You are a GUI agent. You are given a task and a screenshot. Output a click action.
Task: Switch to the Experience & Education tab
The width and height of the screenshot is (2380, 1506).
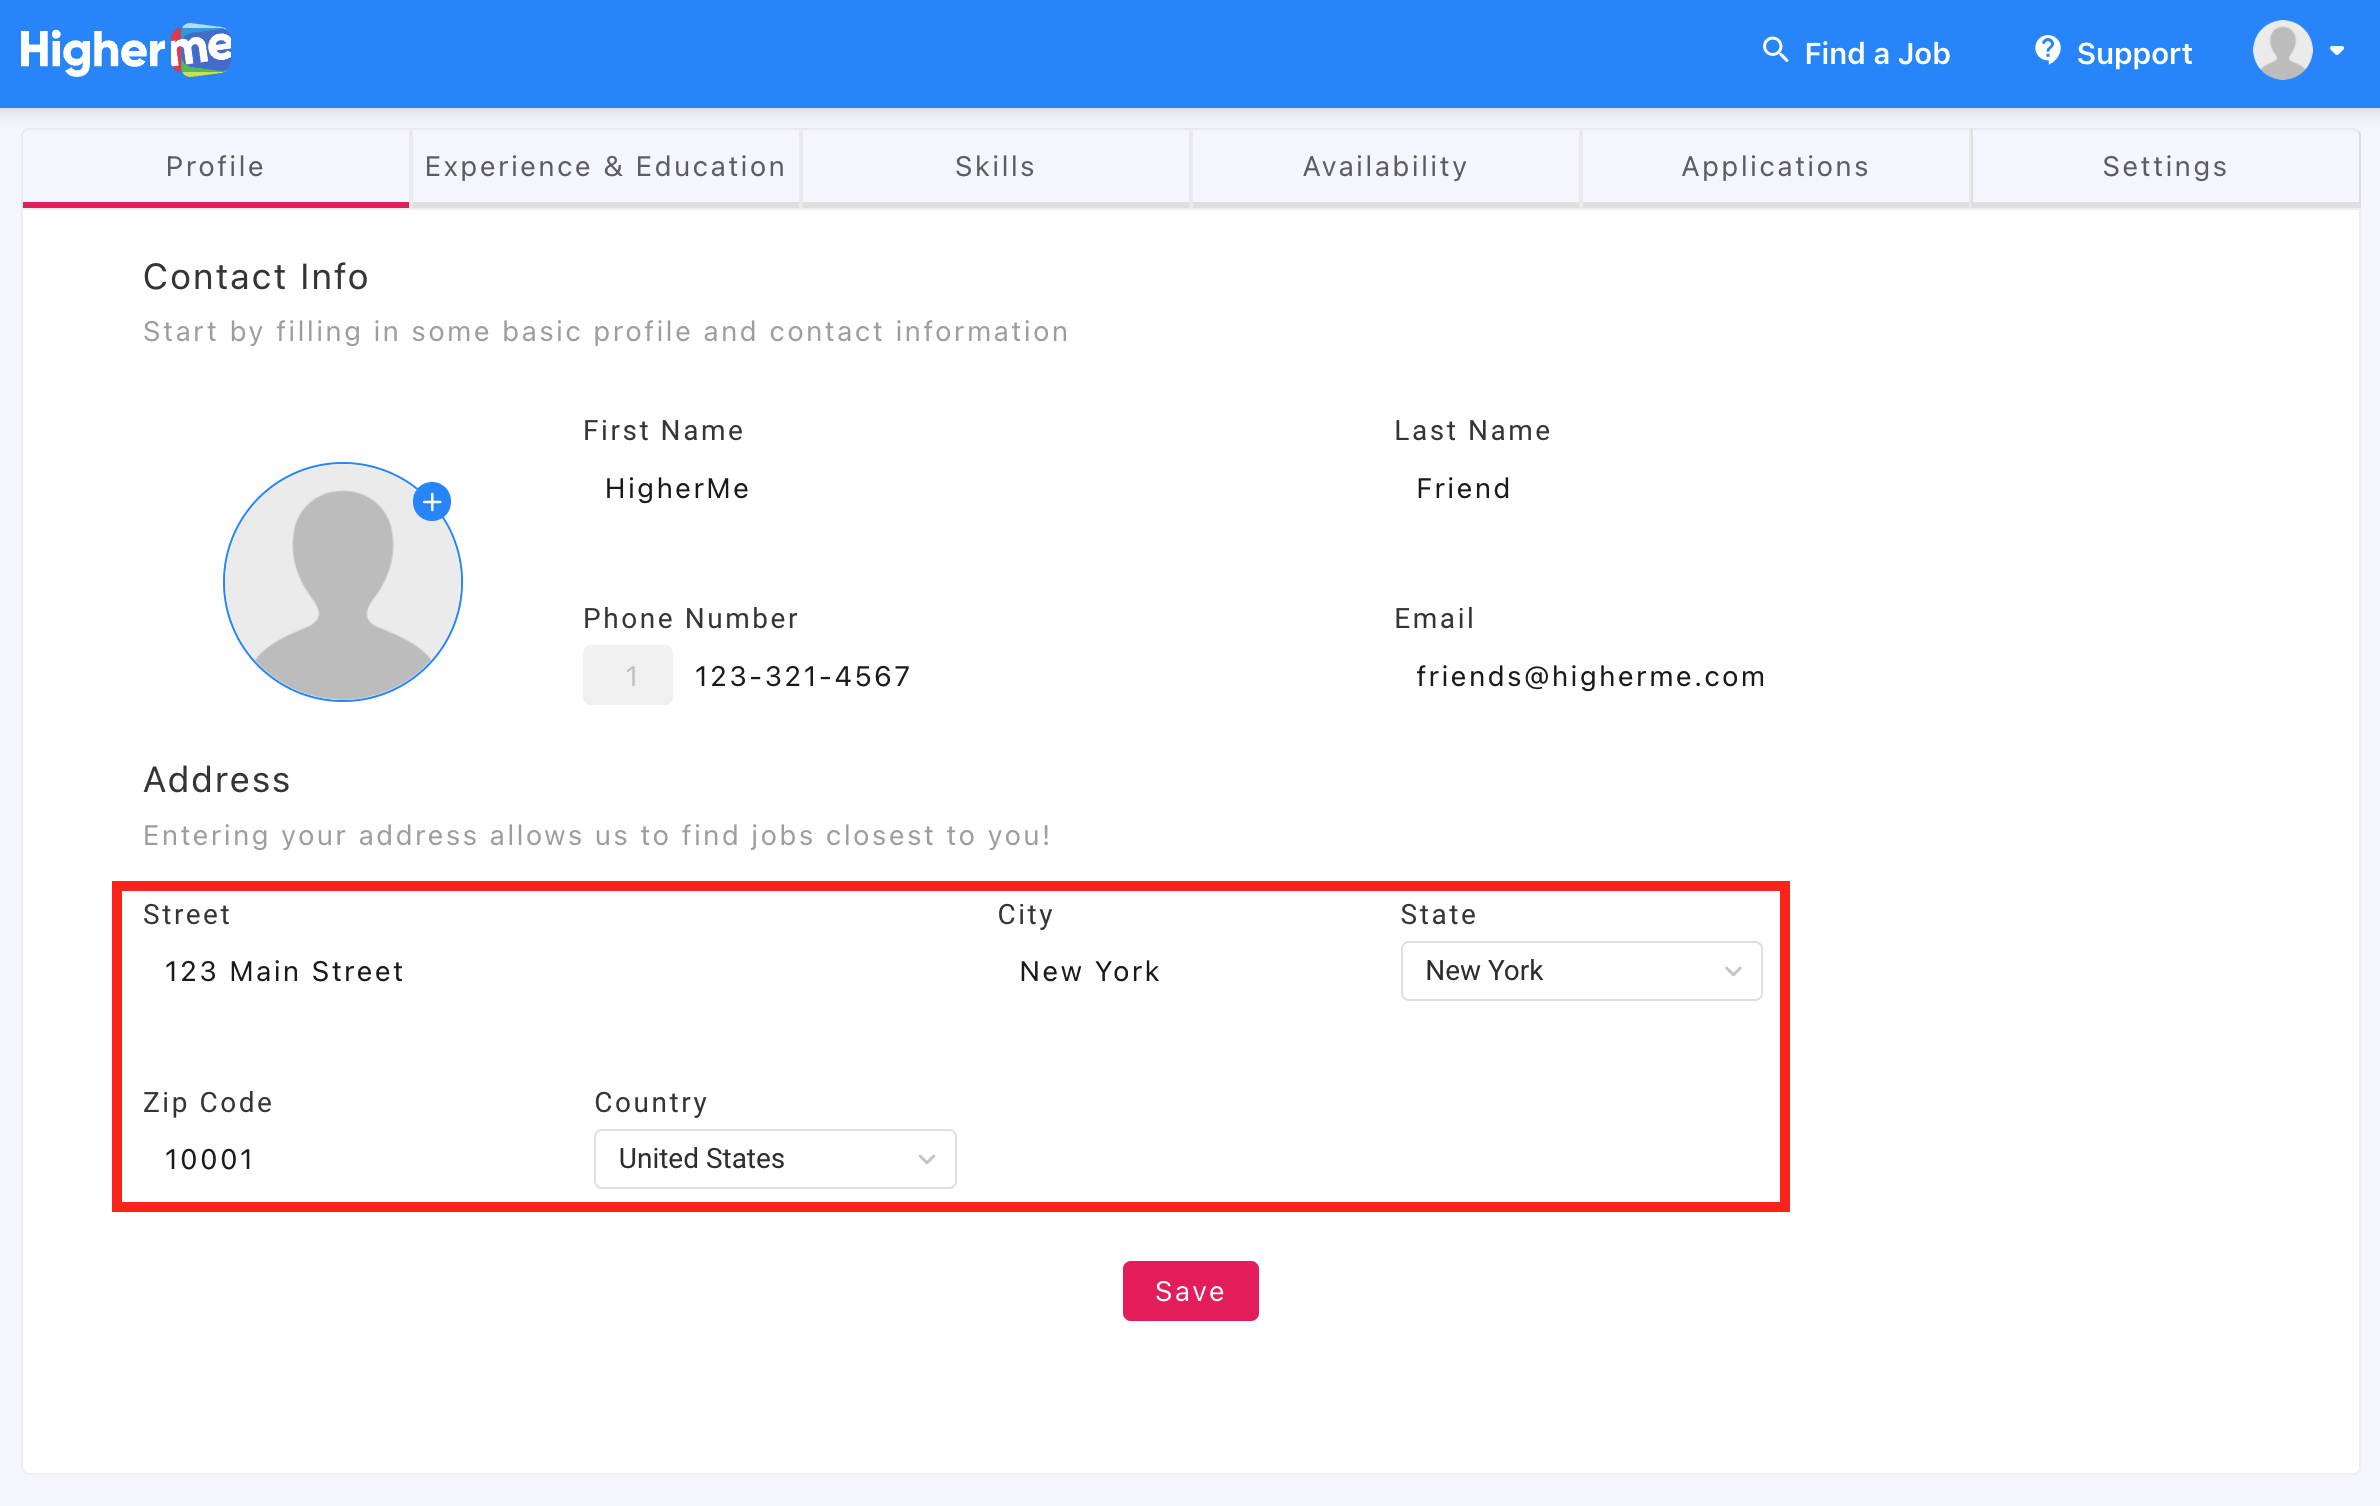[x=605, y=167]
